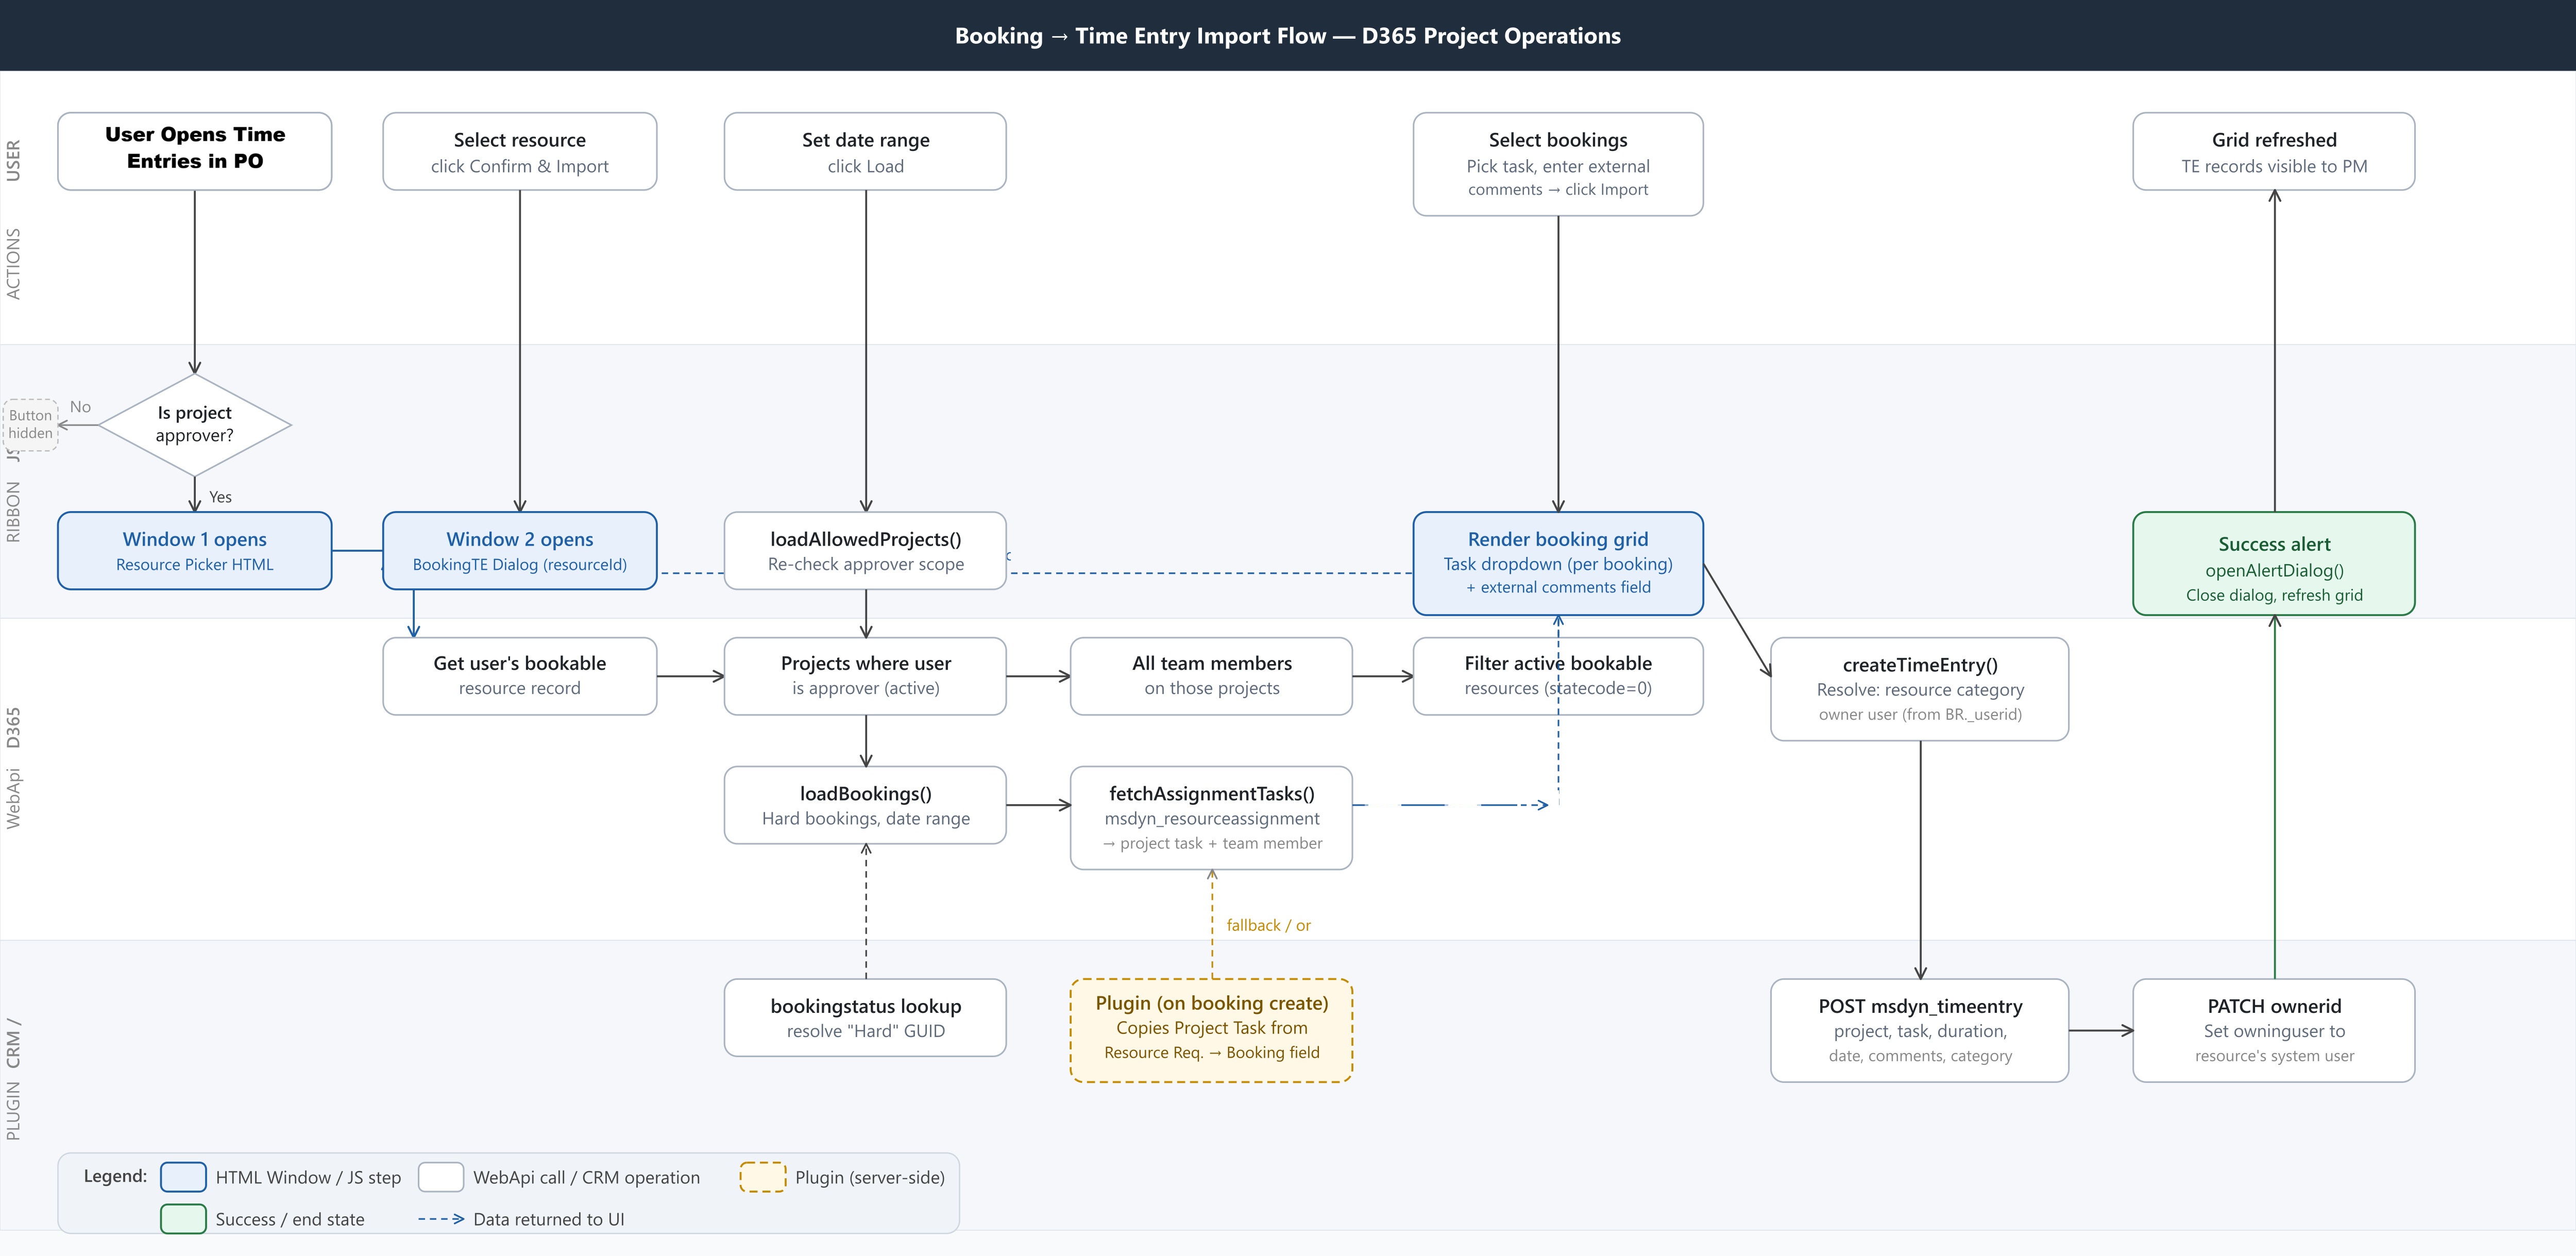The height and width of the screenshot is (1256, 2576).
Task: Click the 'No' branch label
Action: (80, 407)
